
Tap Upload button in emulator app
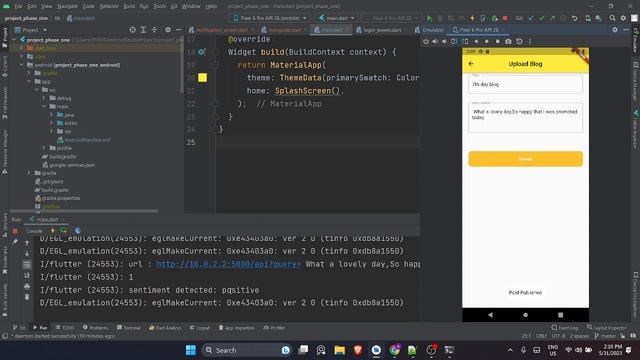point(525,159)
